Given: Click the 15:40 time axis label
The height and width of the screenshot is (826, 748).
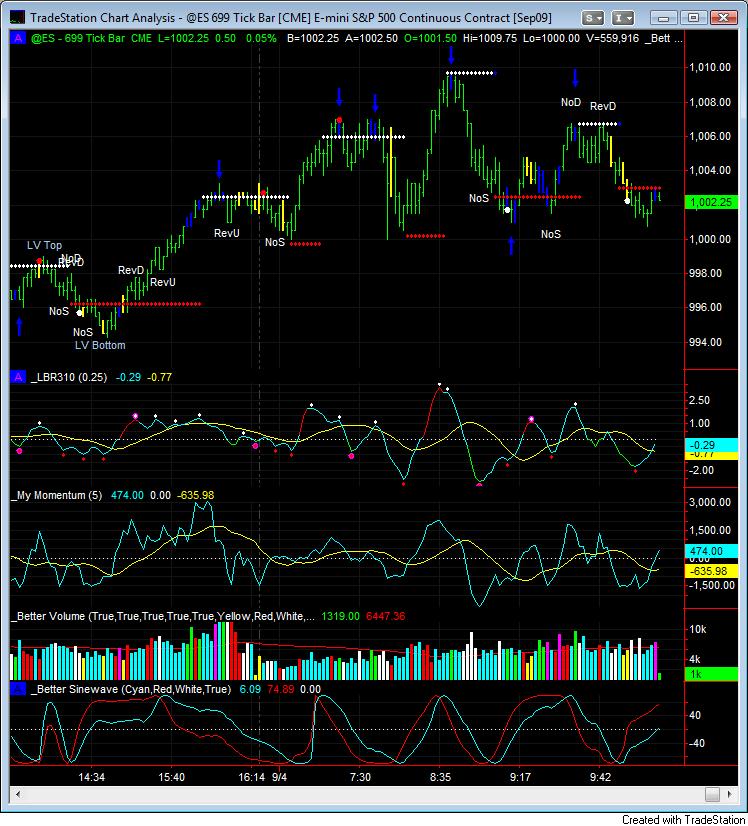Looking at the screenshot, I should click(x=171, y=777).
